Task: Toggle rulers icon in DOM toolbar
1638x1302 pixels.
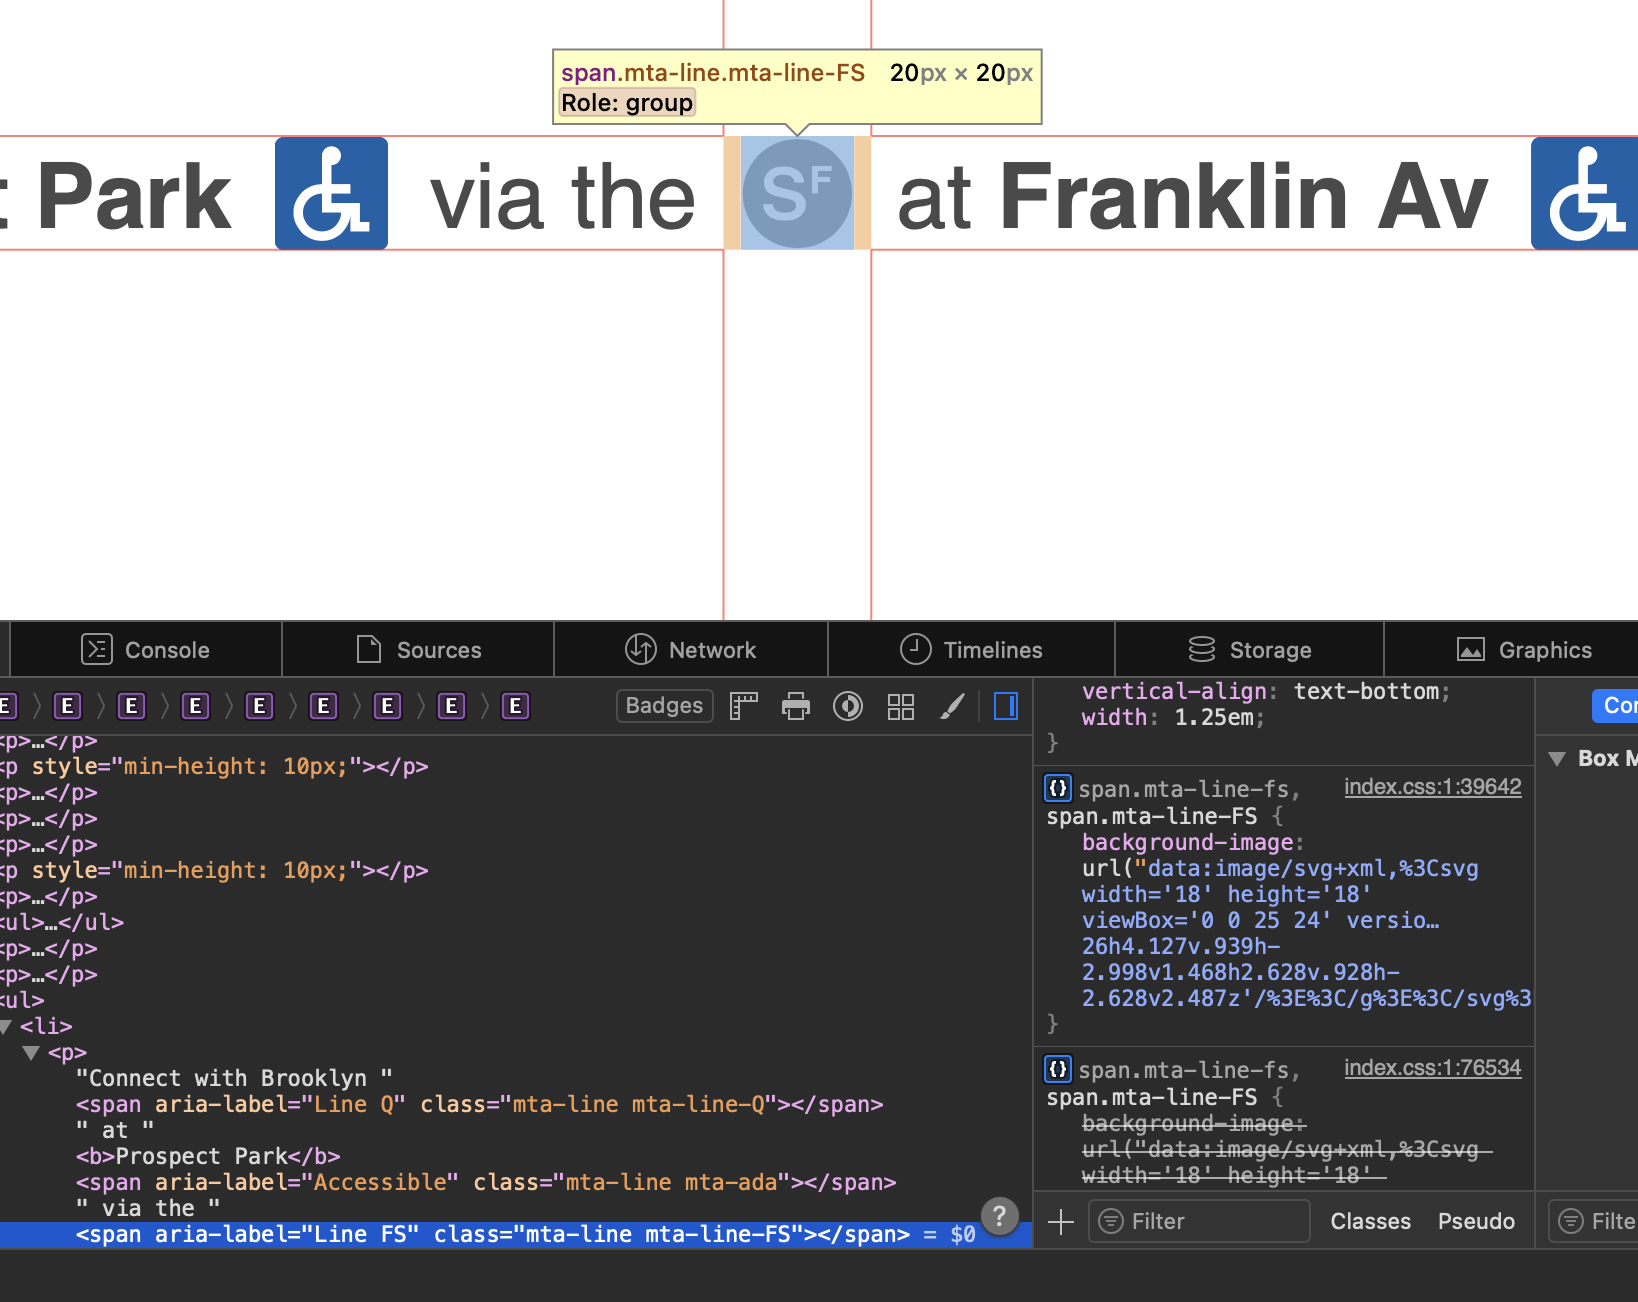Action: tap(744, 706)
